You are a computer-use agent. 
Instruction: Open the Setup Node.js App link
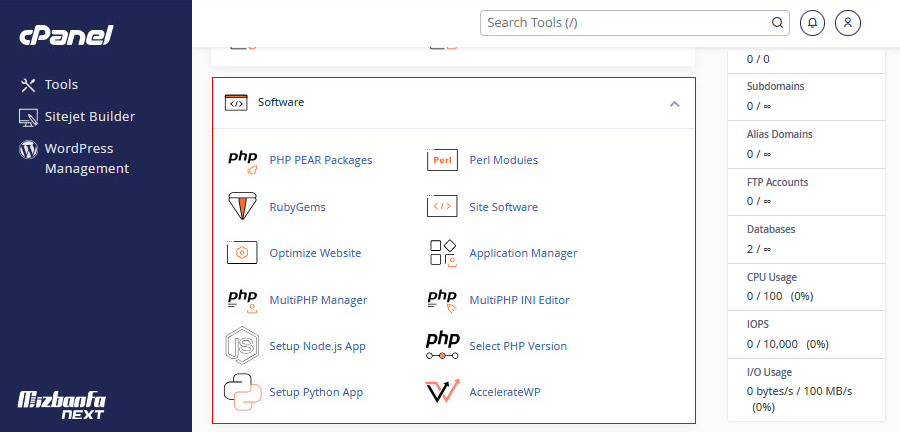317,346
